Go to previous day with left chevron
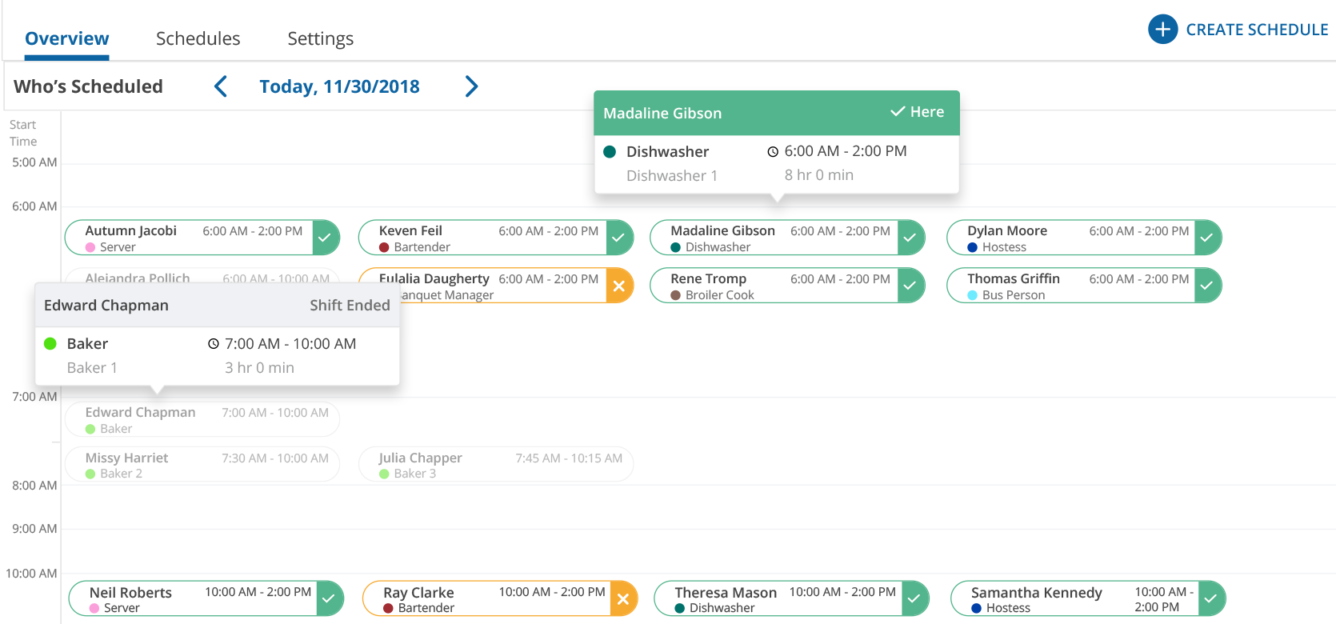Screen dimensions: 1336x624 pos(221,87)
